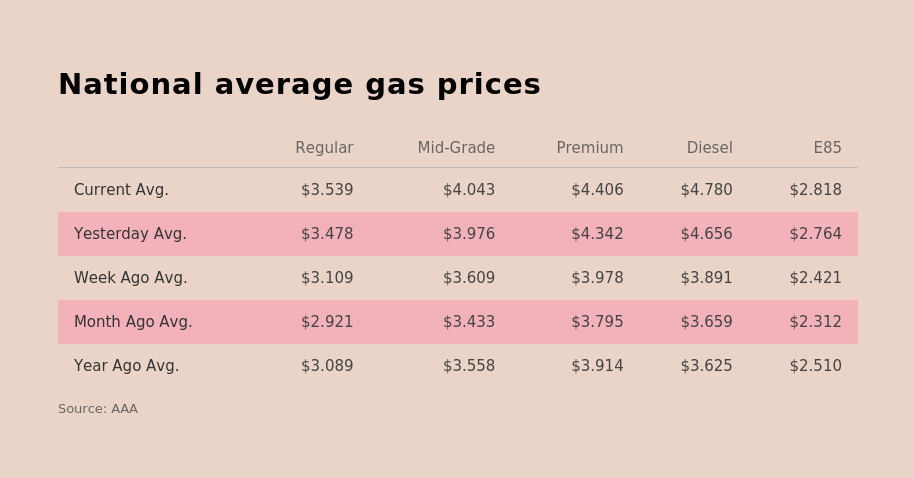The width and height of the screenshot is (914, 478).
Task: Click the Mid-Grade column header
Action: tap(456, 148)
